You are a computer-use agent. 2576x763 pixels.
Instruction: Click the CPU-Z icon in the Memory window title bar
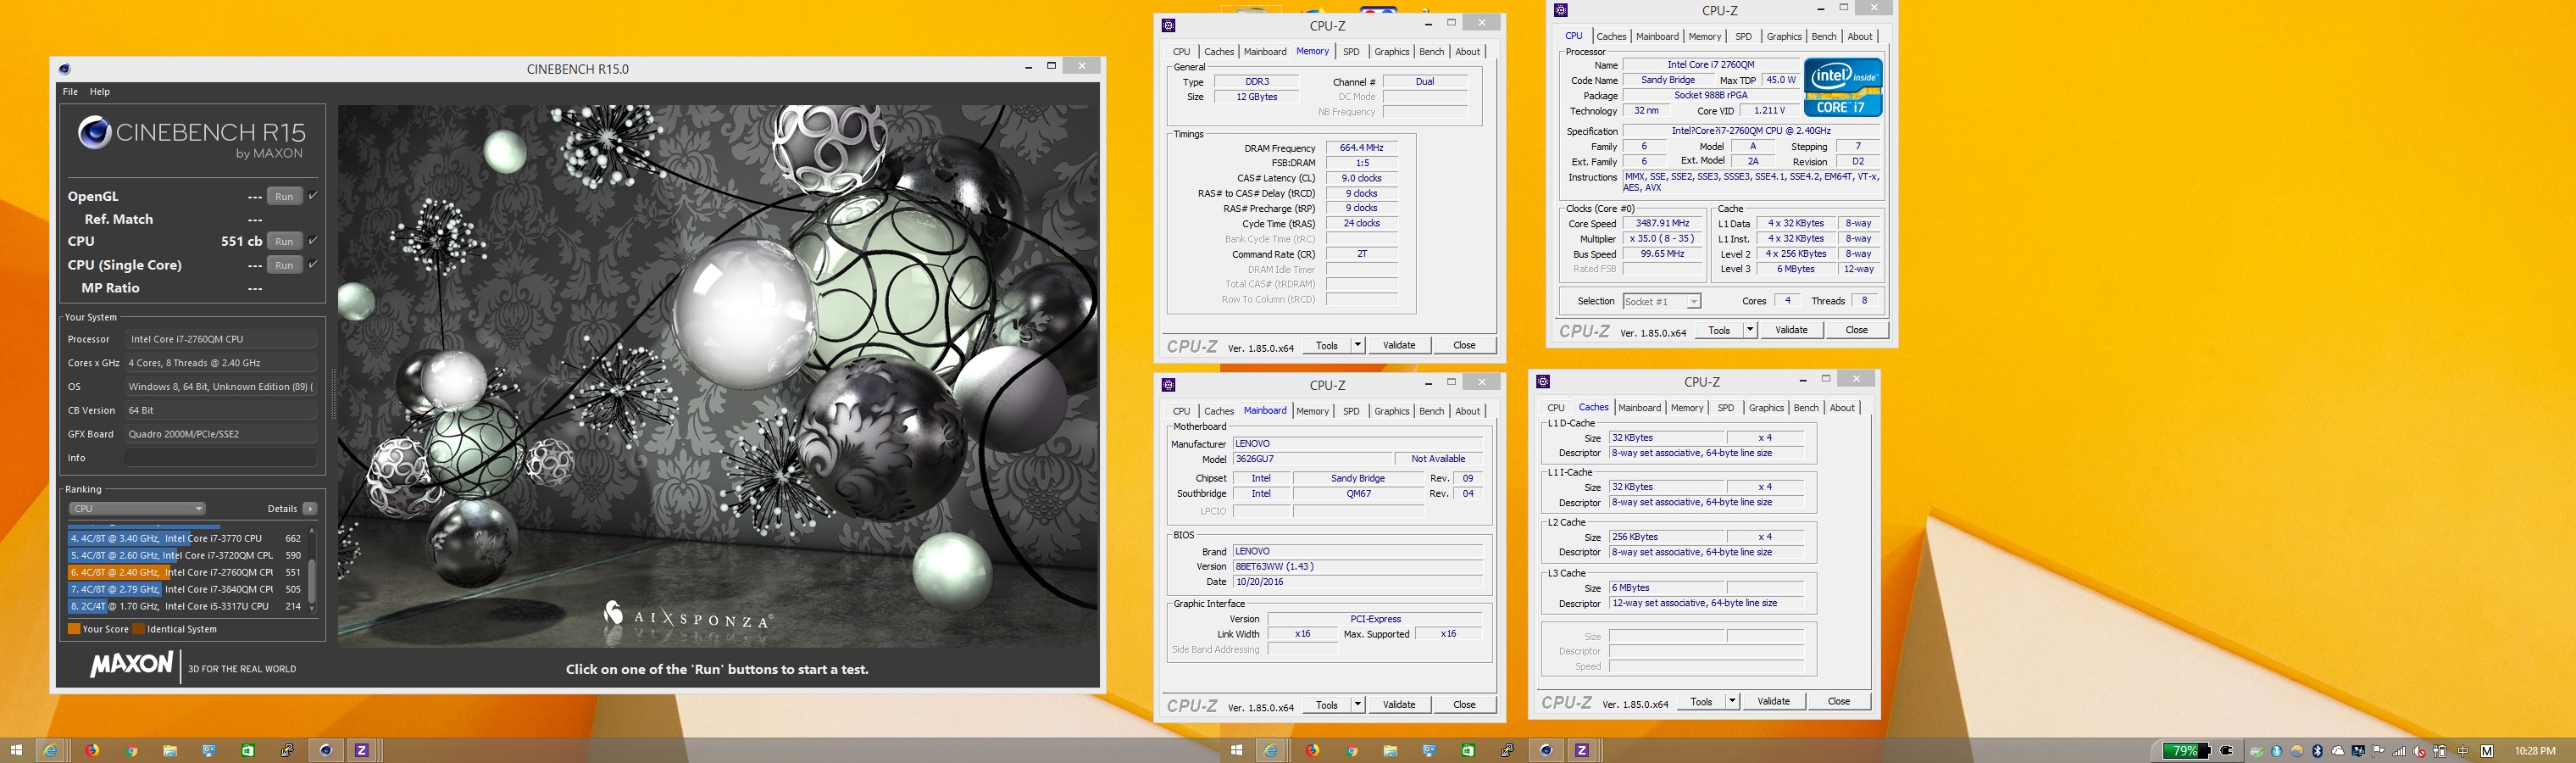1169,25
